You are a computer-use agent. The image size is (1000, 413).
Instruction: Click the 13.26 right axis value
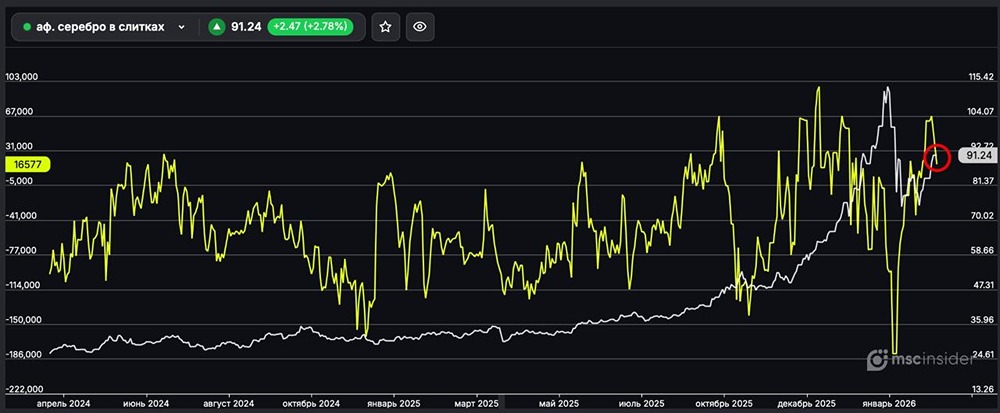[981, 389]
